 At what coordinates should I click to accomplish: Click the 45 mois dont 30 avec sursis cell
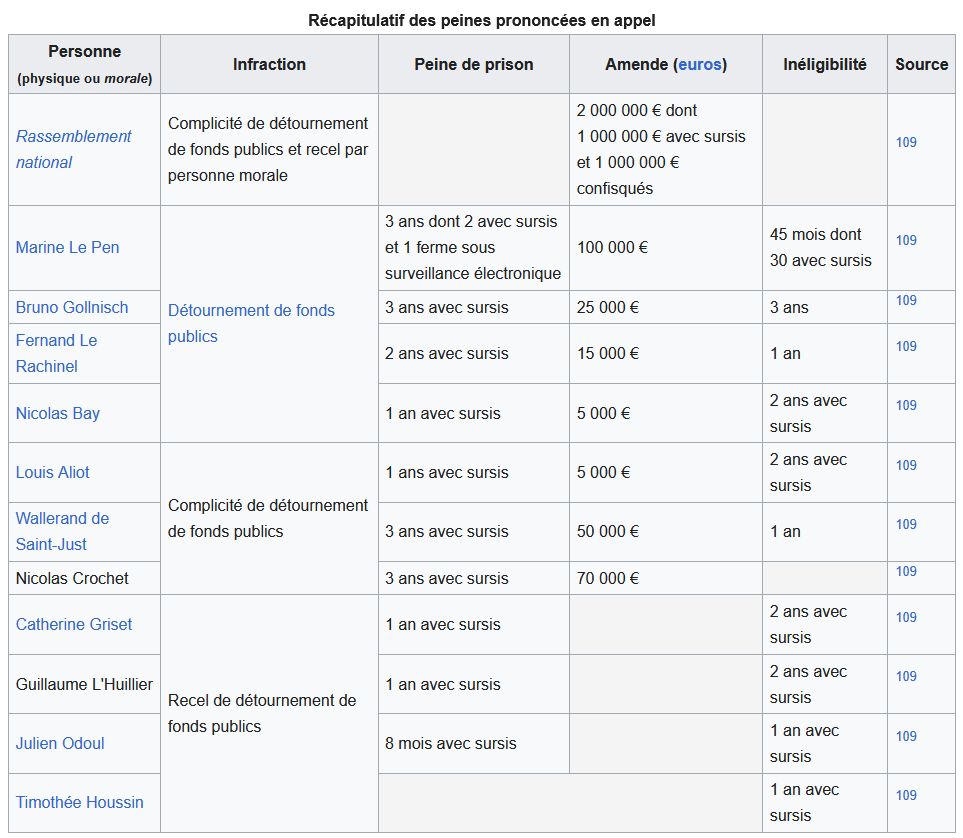point(825,248)
